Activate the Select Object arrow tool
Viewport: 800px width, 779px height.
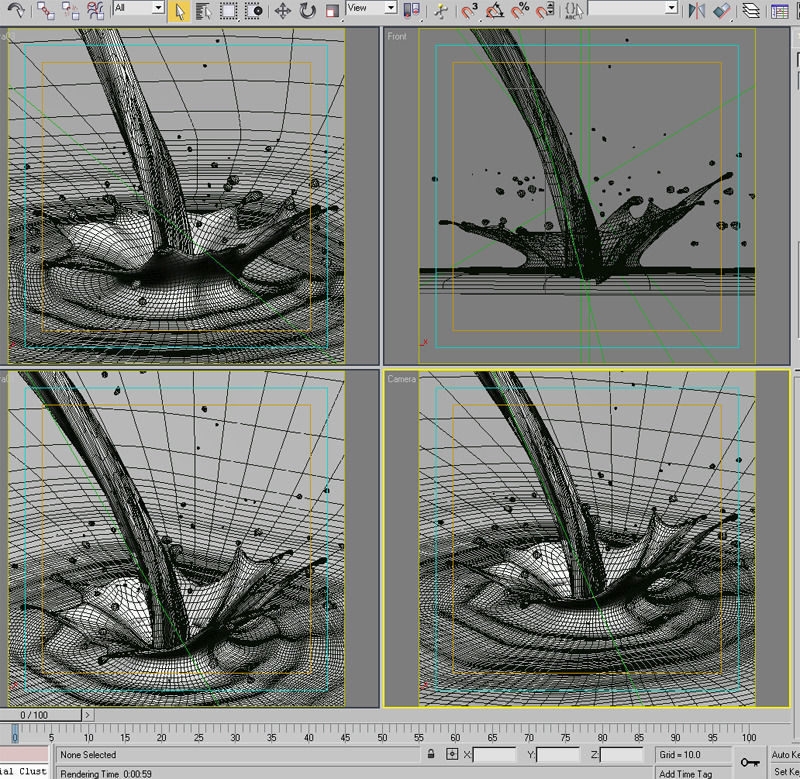[179, 11]
